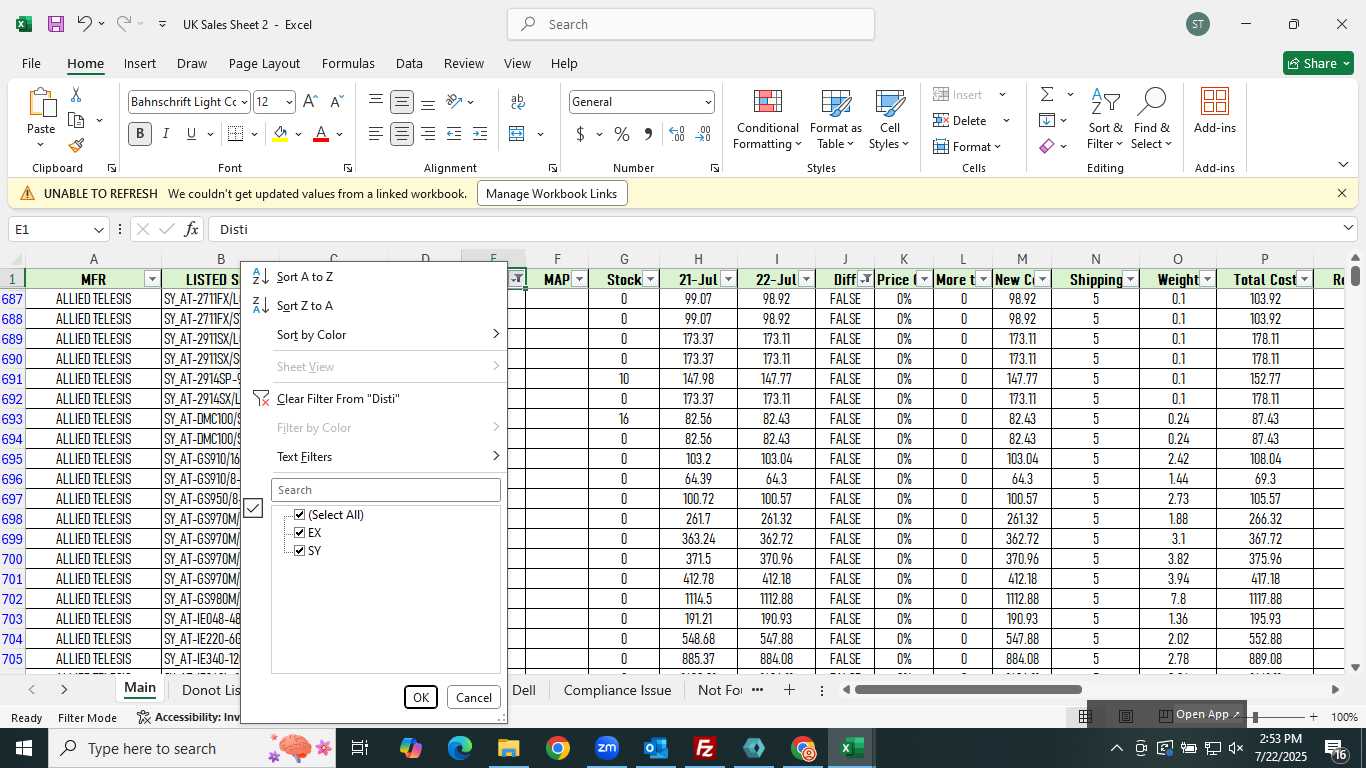Click AutoSum sigma icon
This screenshot has height=768, width=1366.
pyautogui.click(x=1047, y=95)
